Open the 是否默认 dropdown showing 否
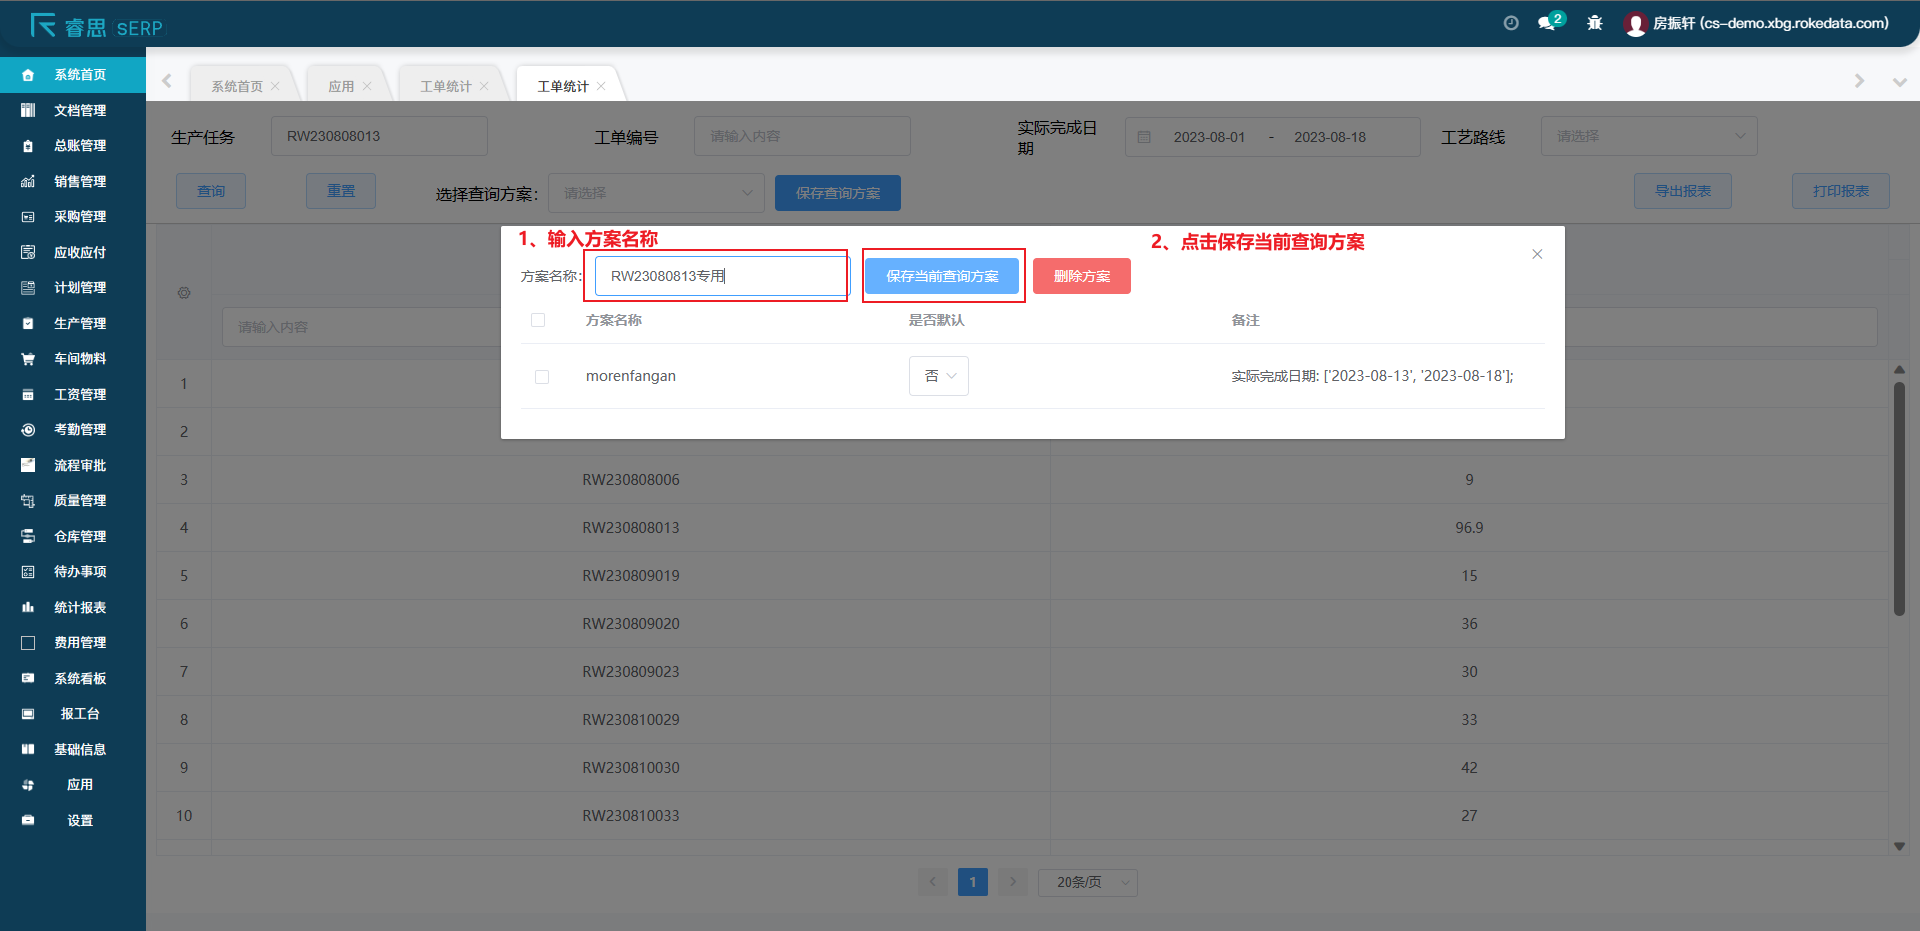1920x931 pixels. [938, 376]
